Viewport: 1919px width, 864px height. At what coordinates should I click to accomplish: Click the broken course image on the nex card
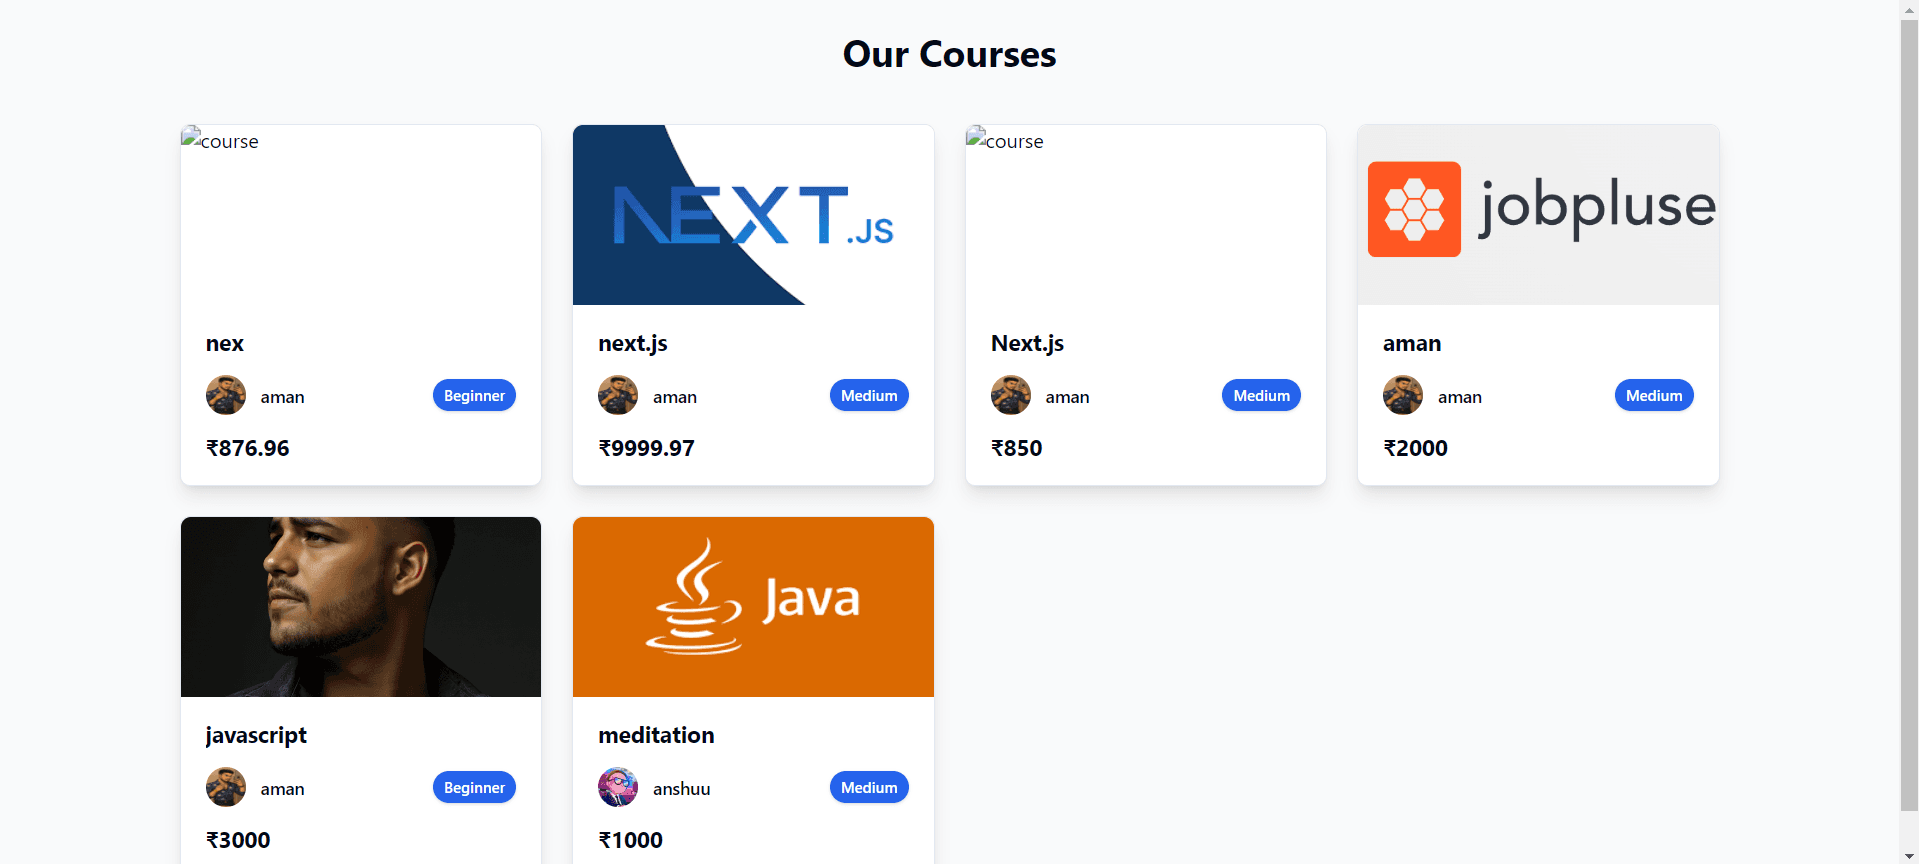coord(361,215)
